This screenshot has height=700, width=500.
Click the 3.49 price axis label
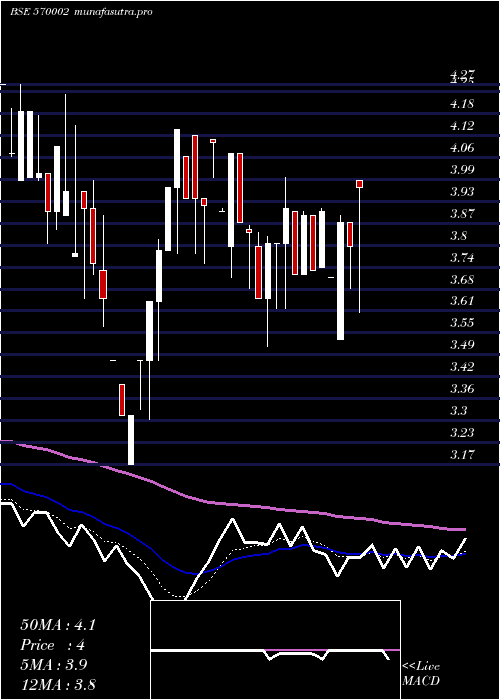click(x=462, y=344)
